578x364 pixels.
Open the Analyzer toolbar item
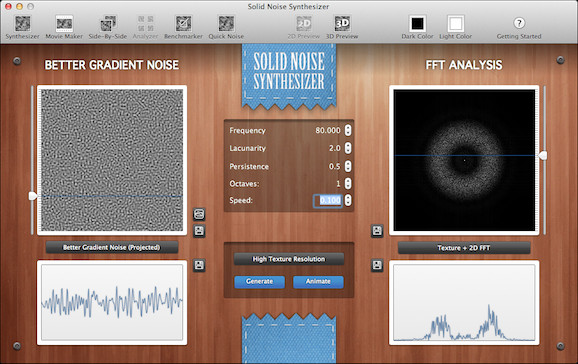[145, 27]
